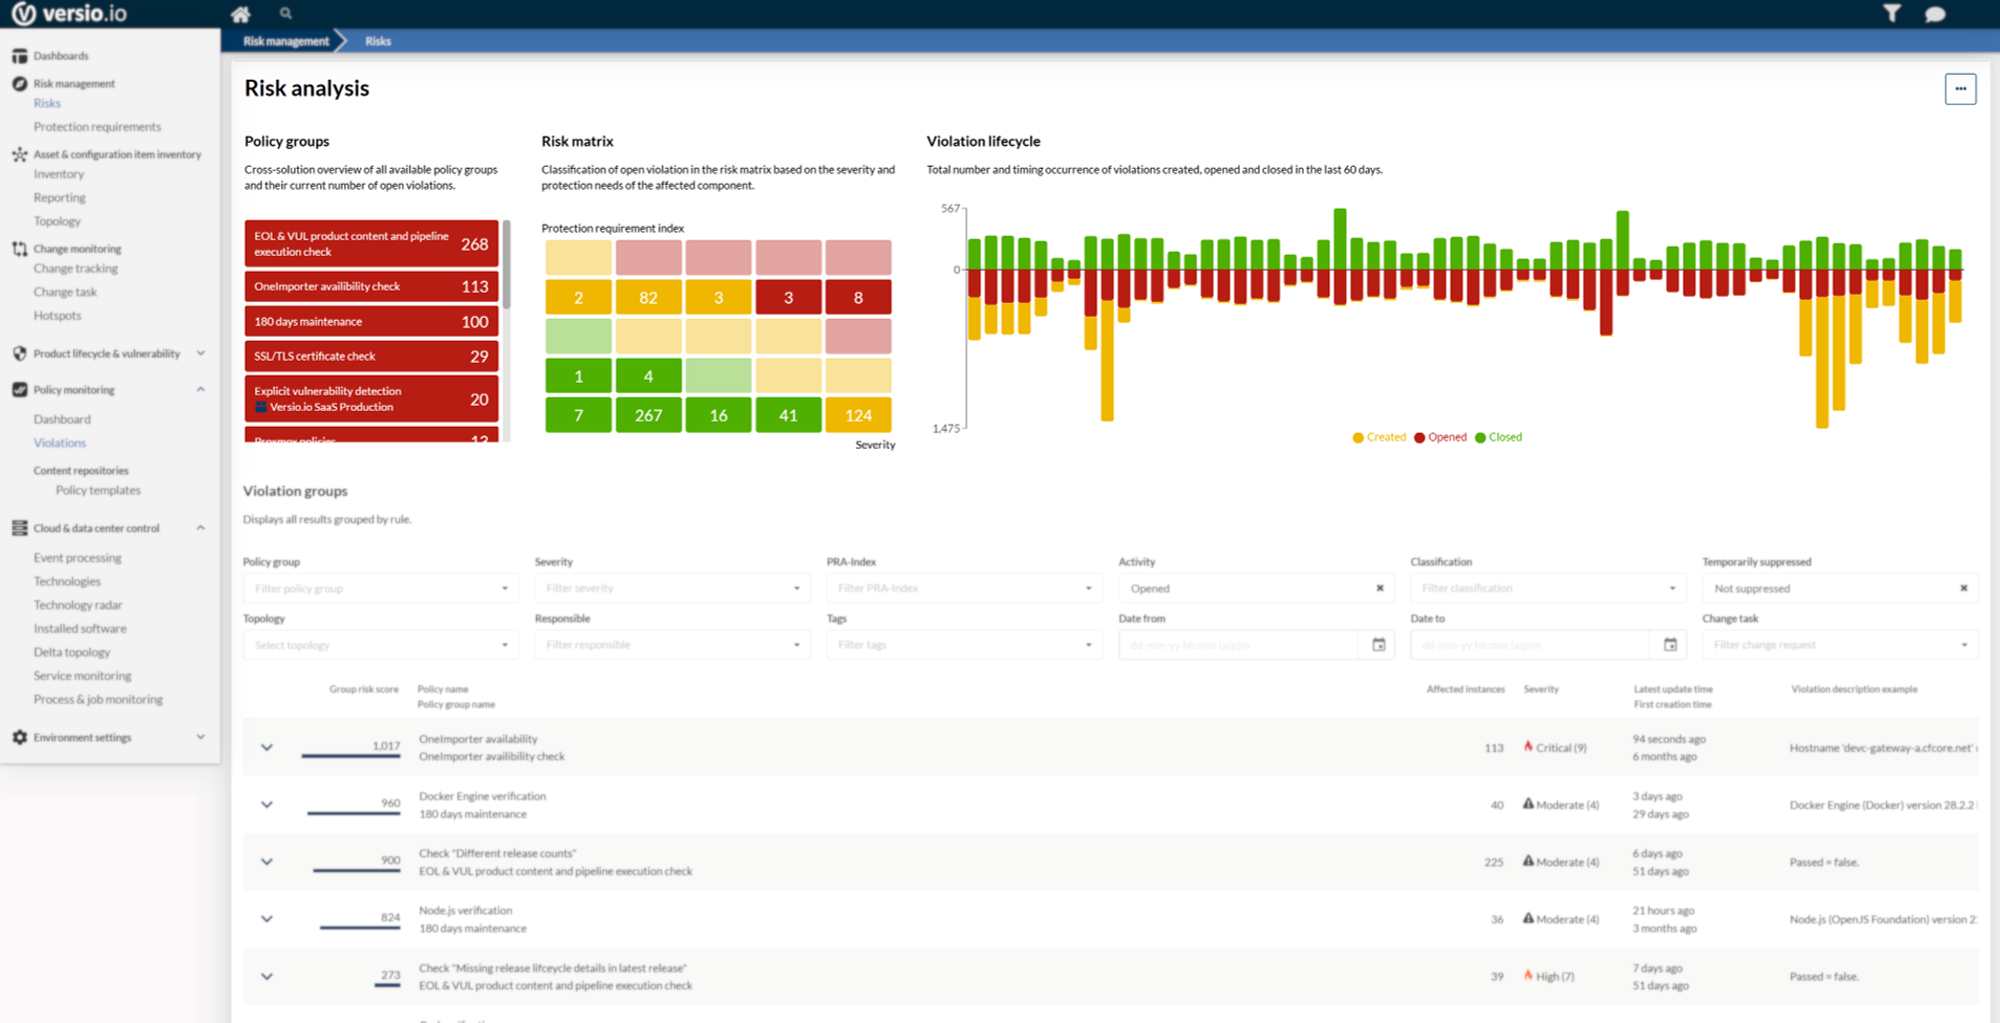Select the SSL/TLS certificate check group

pyautogui.click(x=371, y=356)
